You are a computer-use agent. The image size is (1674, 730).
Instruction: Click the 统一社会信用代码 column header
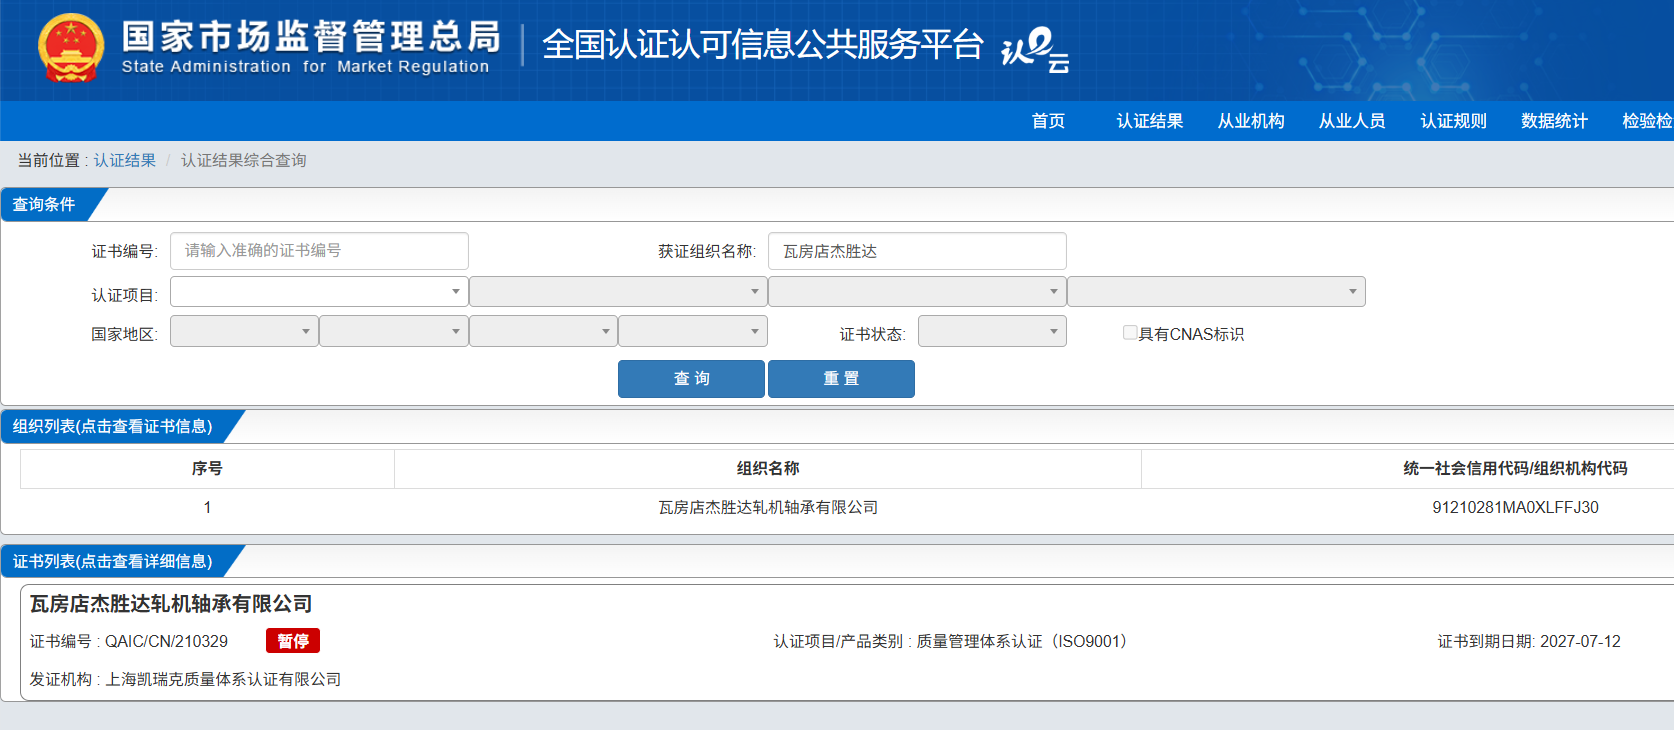point(1515,468)
